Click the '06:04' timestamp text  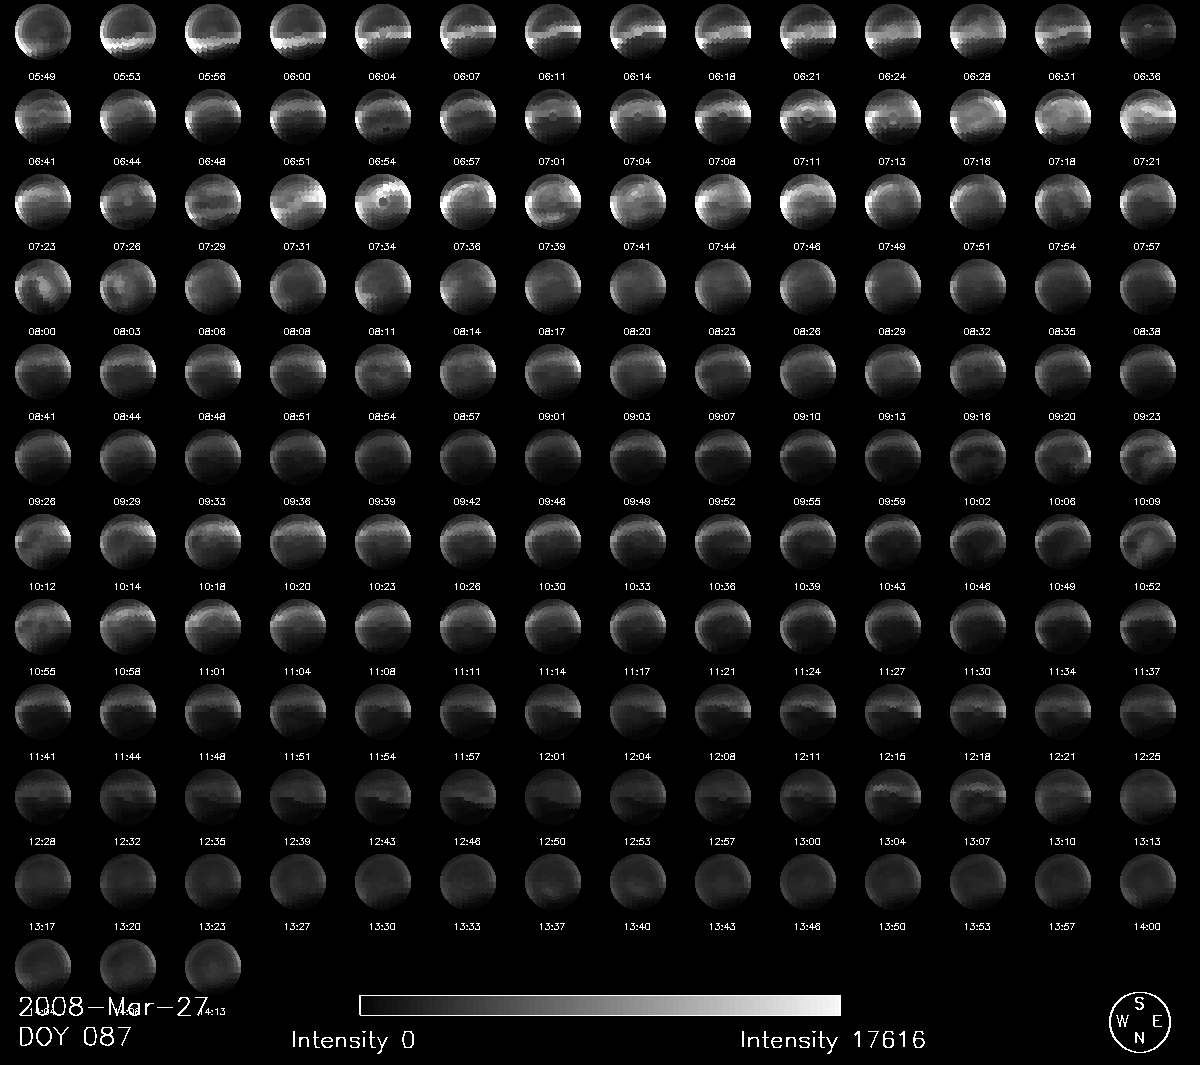[x=382, y=76]
